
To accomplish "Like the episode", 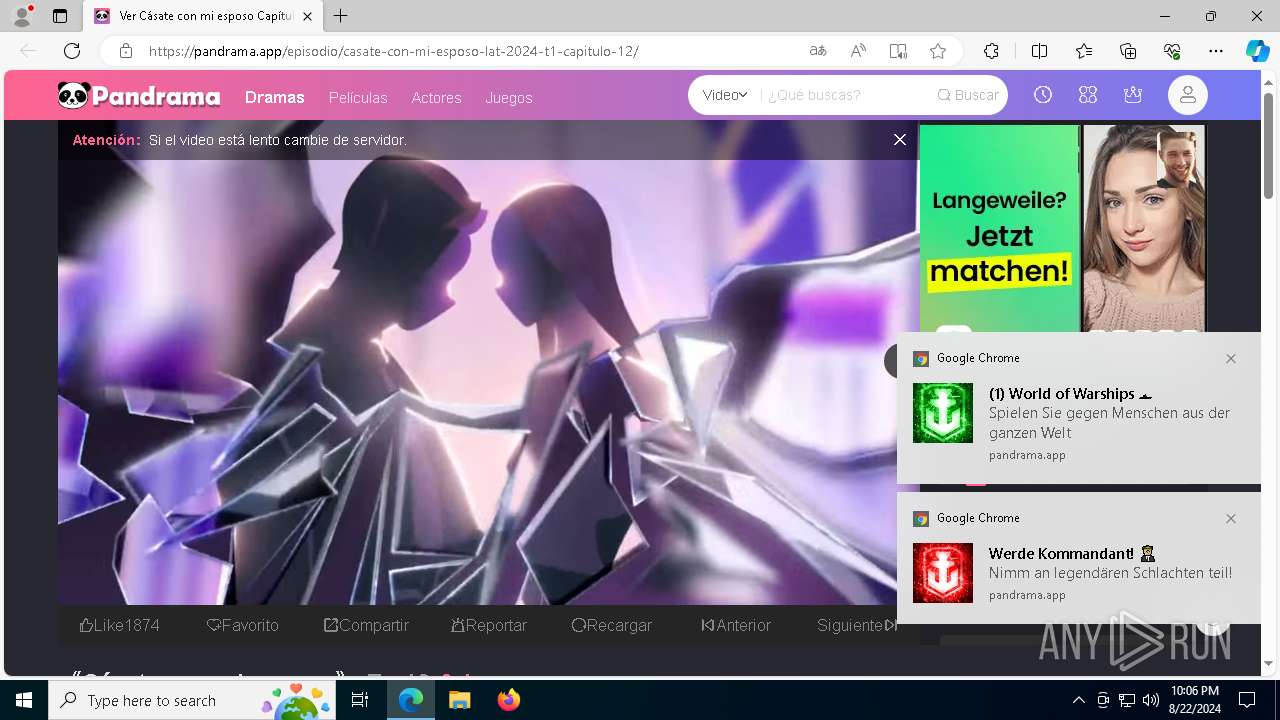I will pyautogui.click(x=119, y=625).
